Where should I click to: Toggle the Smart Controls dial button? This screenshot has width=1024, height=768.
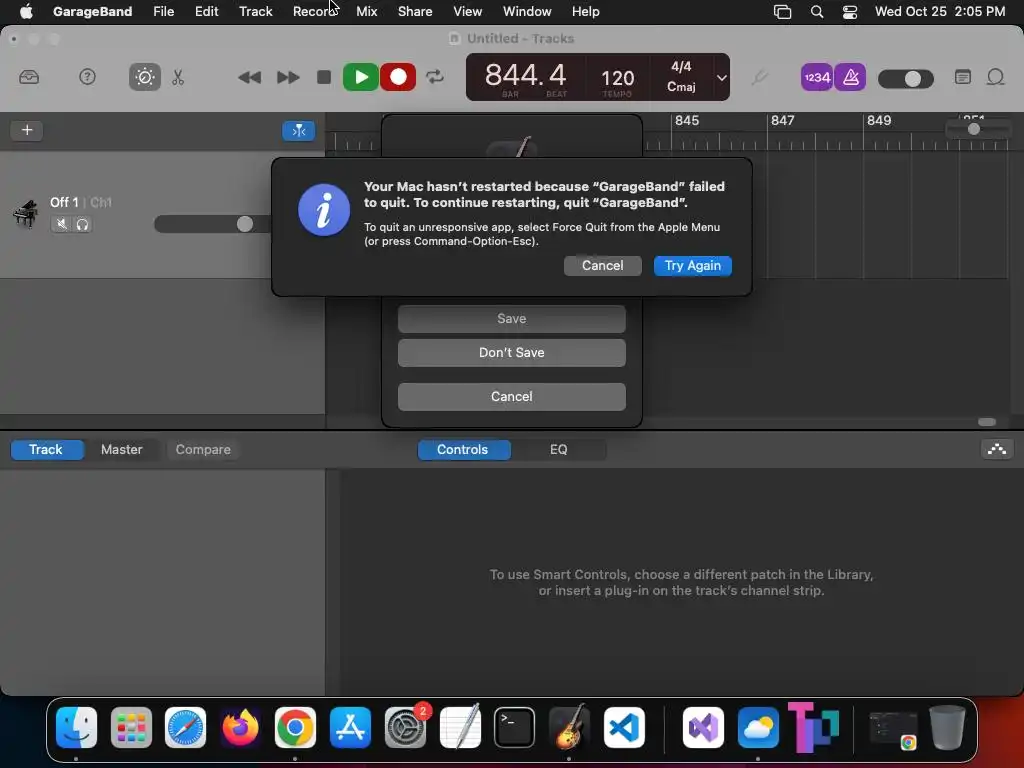[x=144, y=77]
